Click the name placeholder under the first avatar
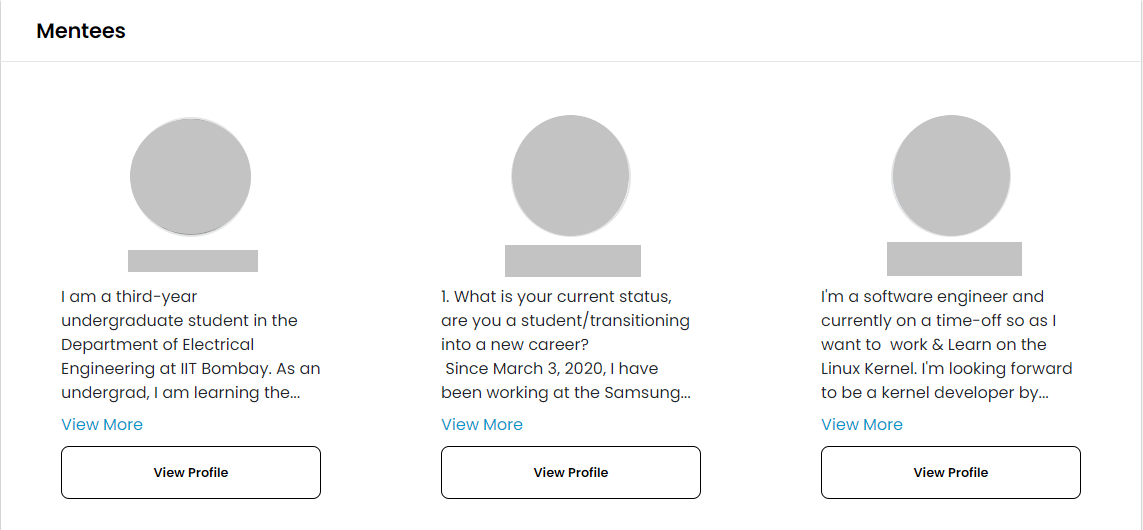The image size is (1143, 530). (193, 261)
